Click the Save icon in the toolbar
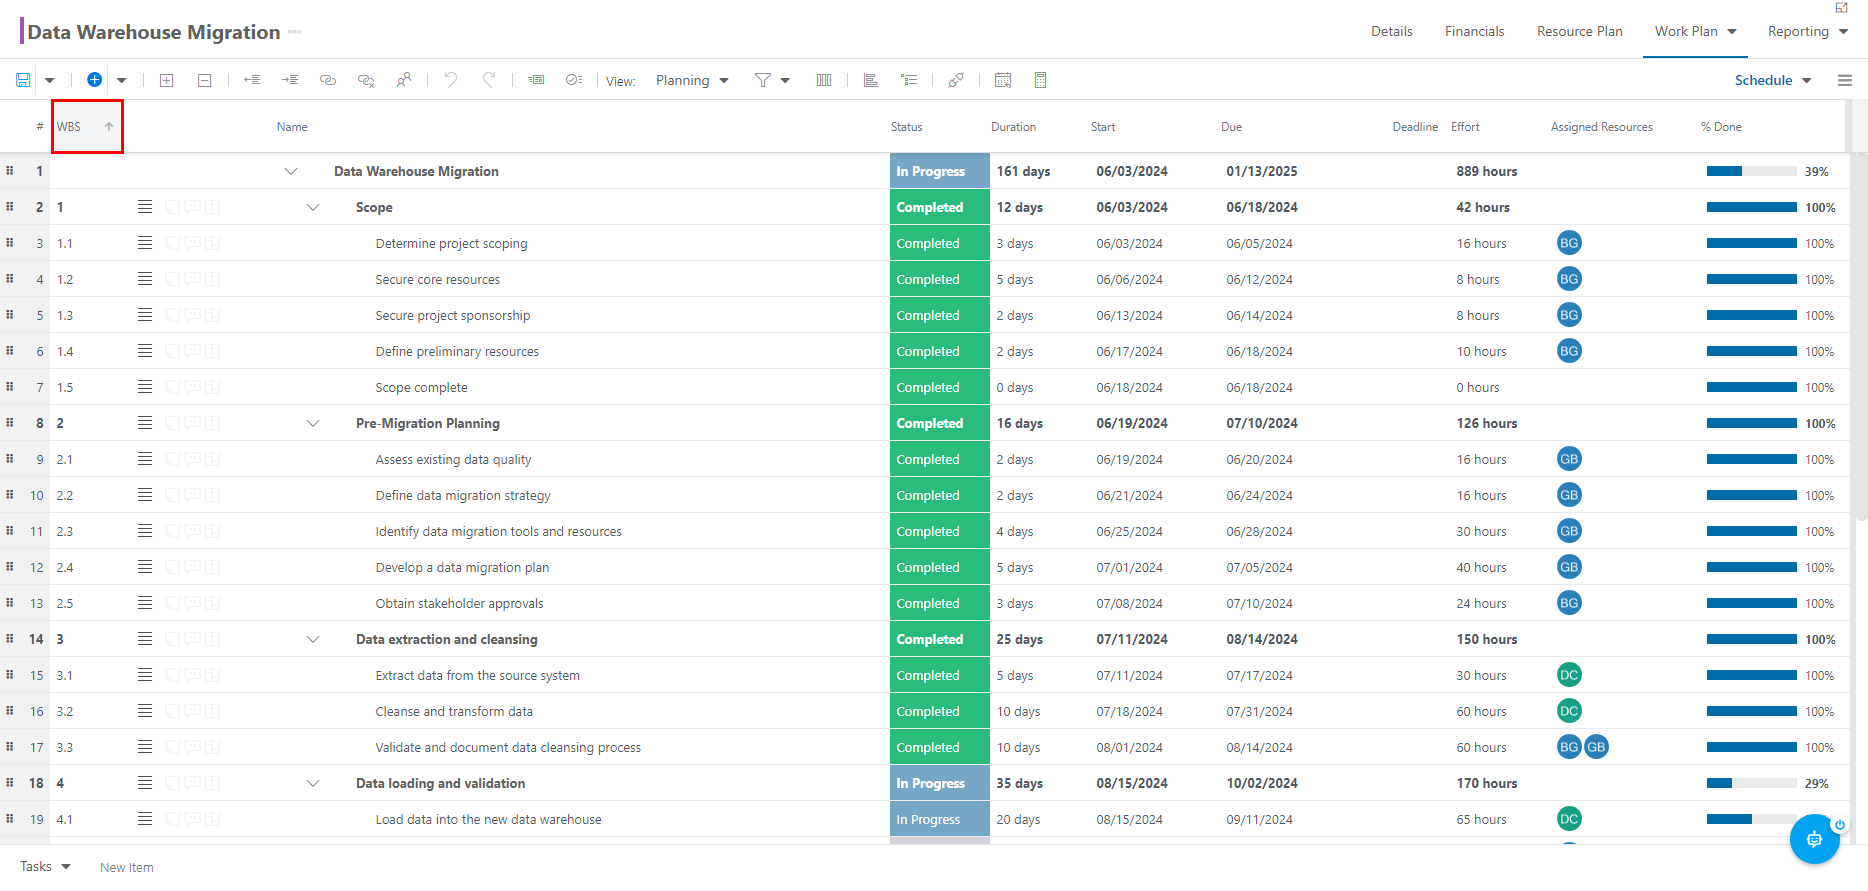The height and width of the screenshot is (891, 1868). tap(23, 80)
